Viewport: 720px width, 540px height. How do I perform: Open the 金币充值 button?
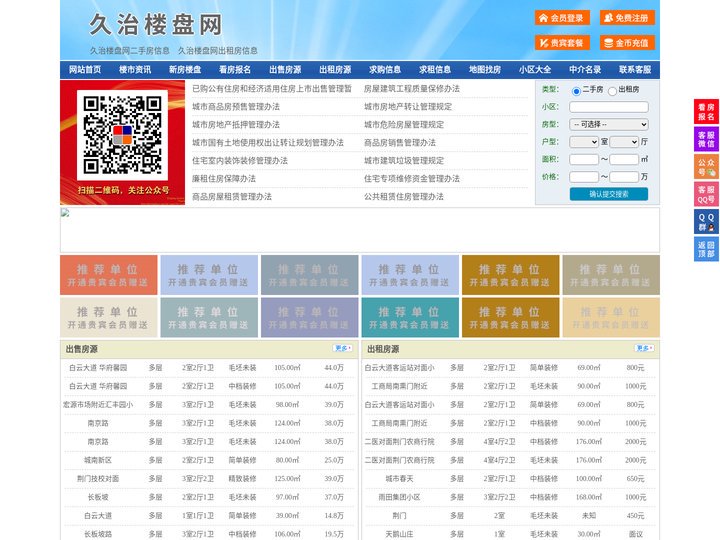(627, 43)
